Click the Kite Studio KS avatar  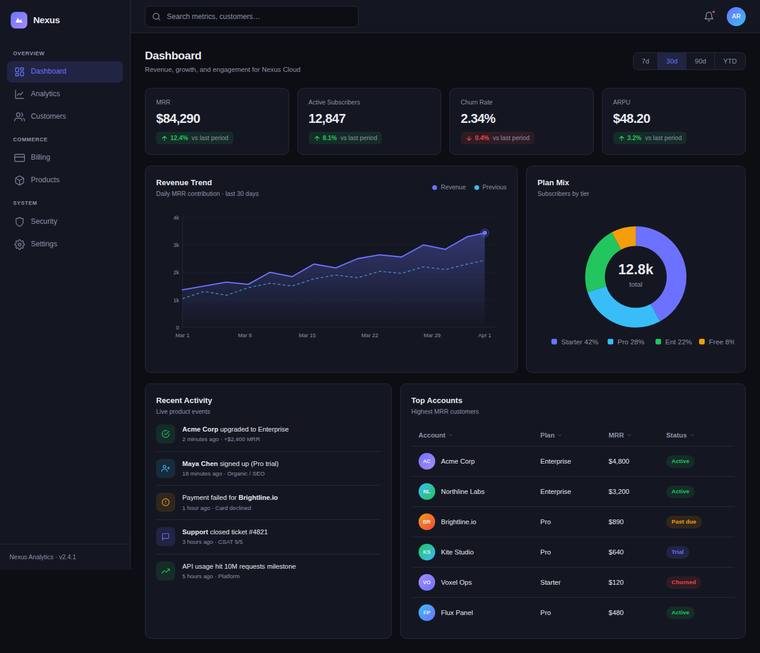[x=427, y=552]
